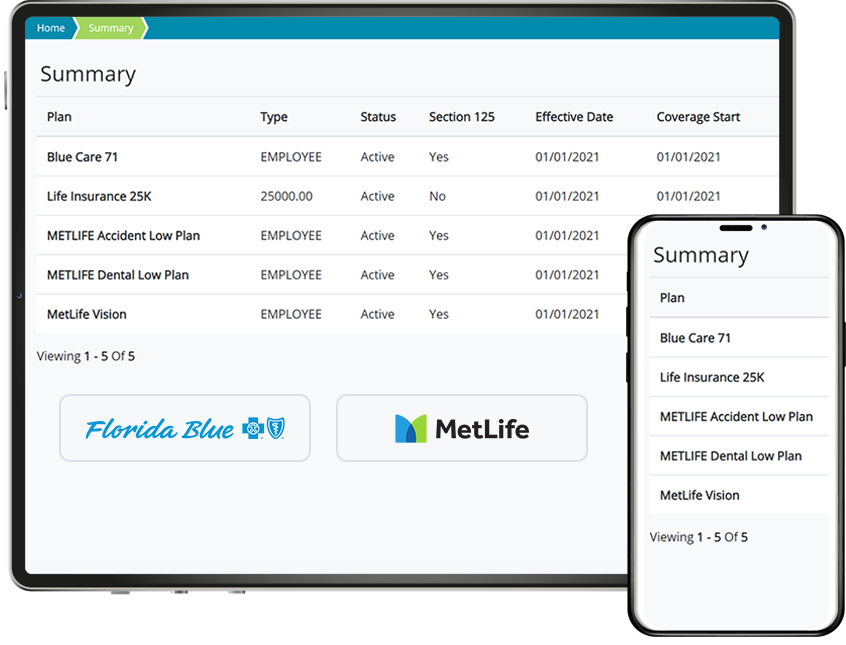
Task: Click Life Insurance 25K effective date
Action: (567, 196)
